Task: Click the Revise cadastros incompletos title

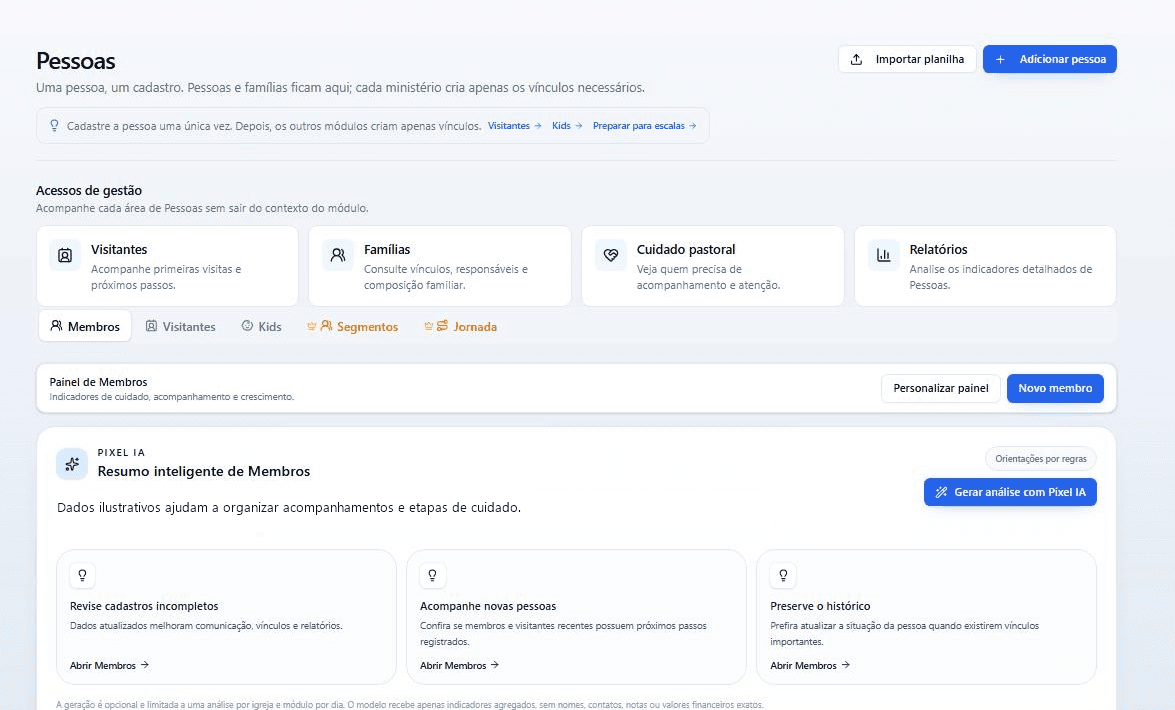Action: coord(144,606)
